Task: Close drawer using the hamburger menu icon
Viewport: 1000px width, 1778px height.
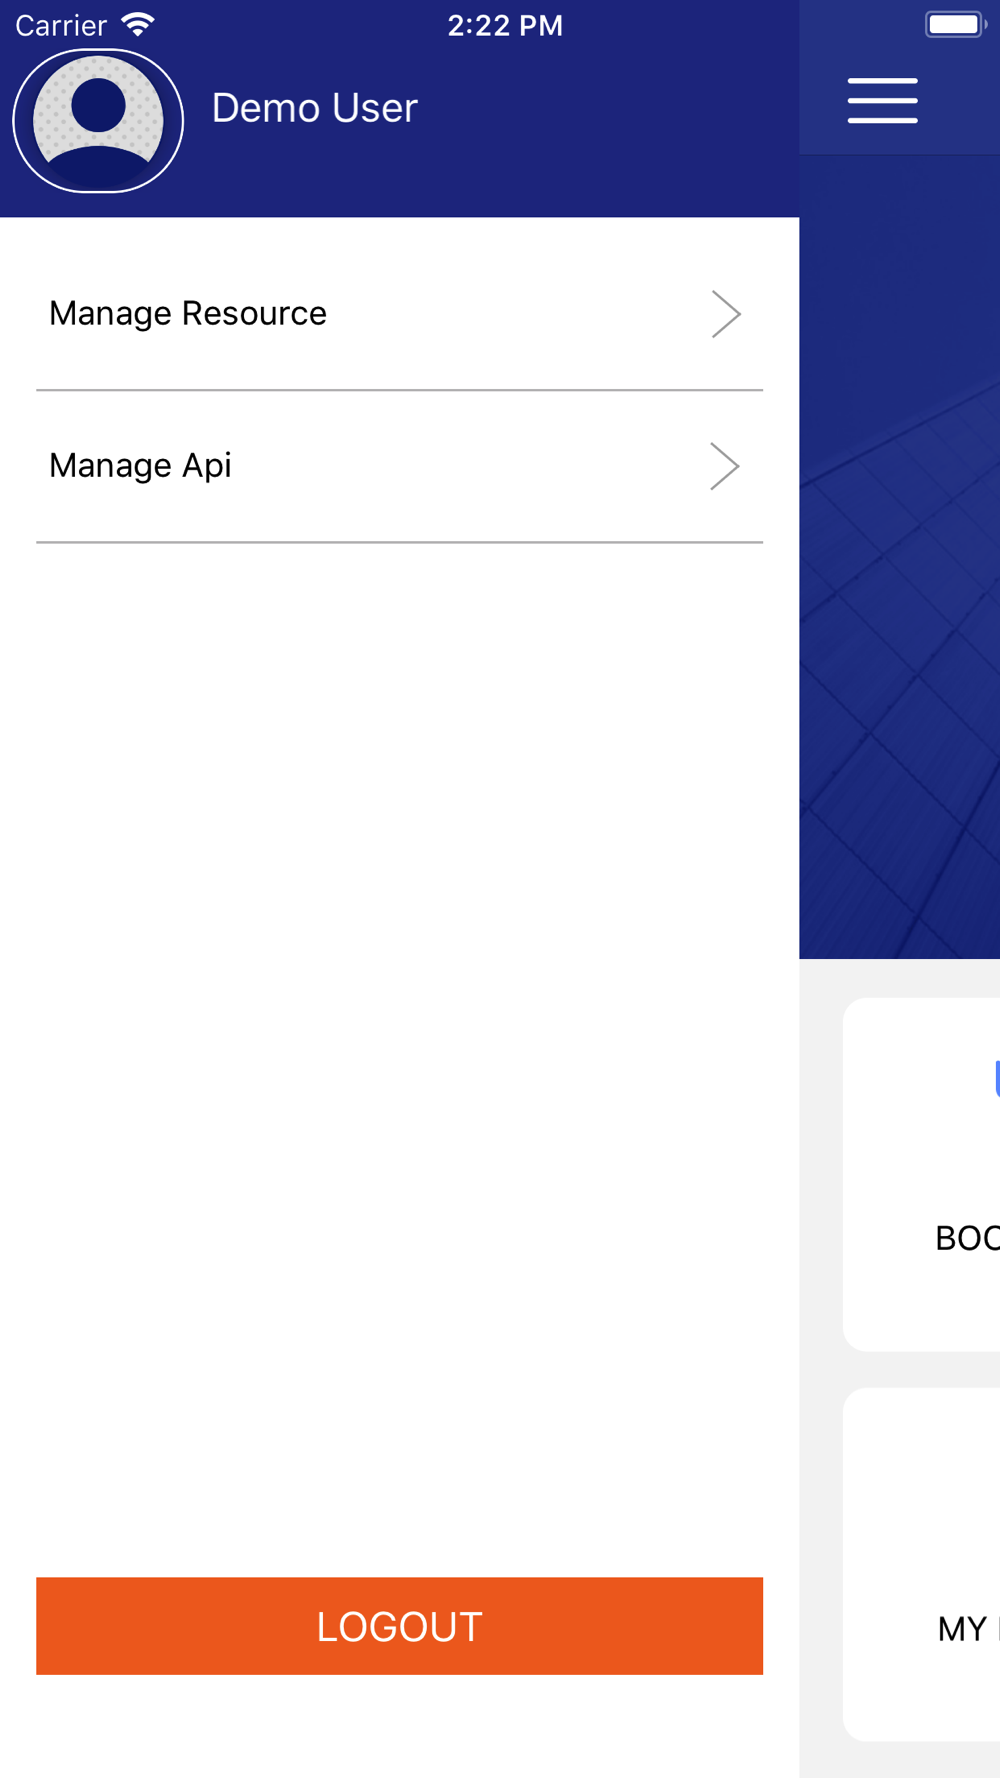Action: point(882,101)
